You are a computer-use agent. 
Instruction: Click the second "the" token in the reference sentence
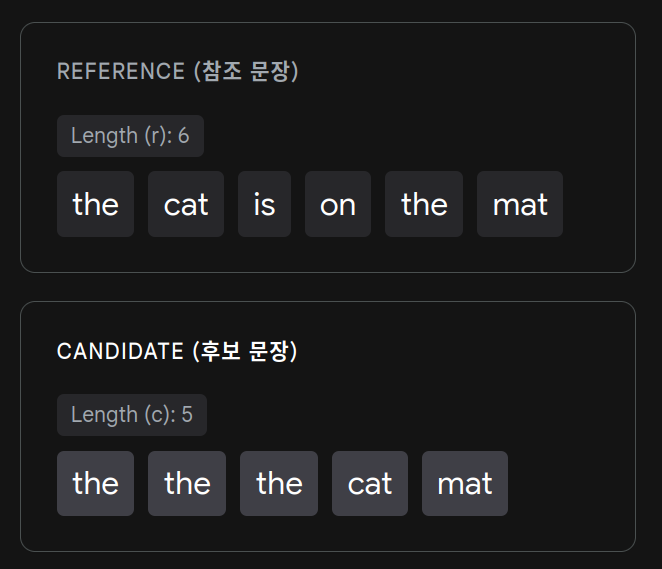[424, 204]
